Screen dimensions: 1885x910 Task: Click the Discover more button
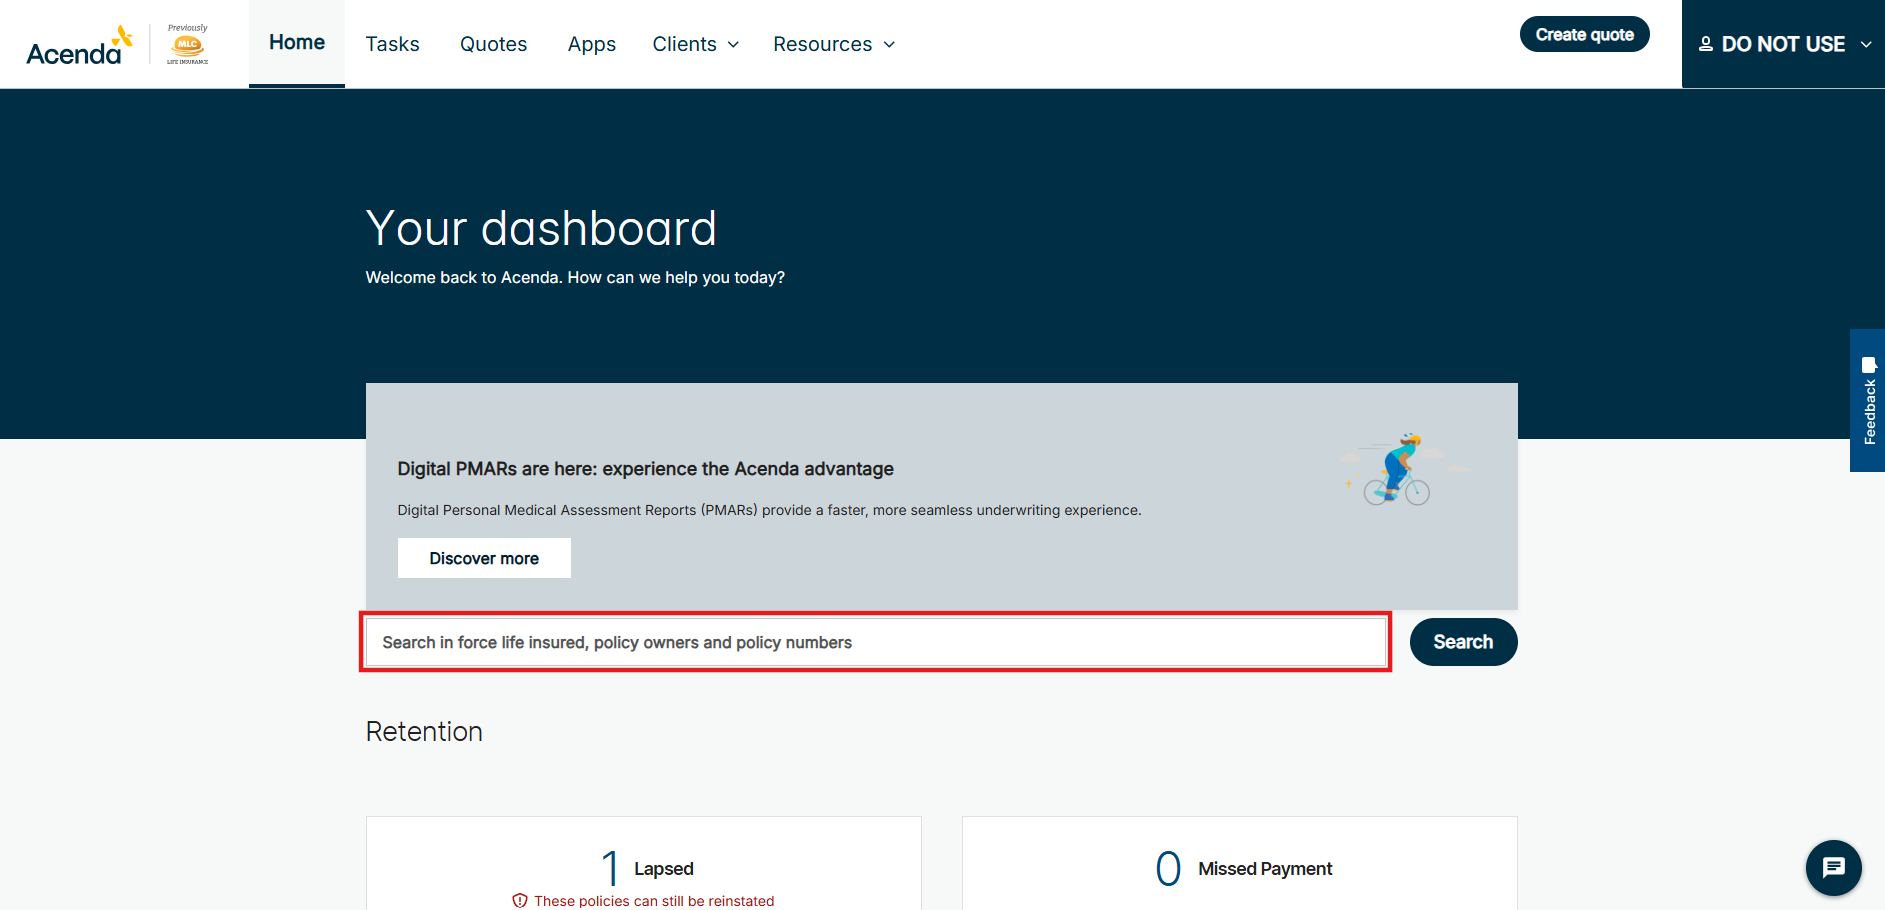[x=484, y=558]
